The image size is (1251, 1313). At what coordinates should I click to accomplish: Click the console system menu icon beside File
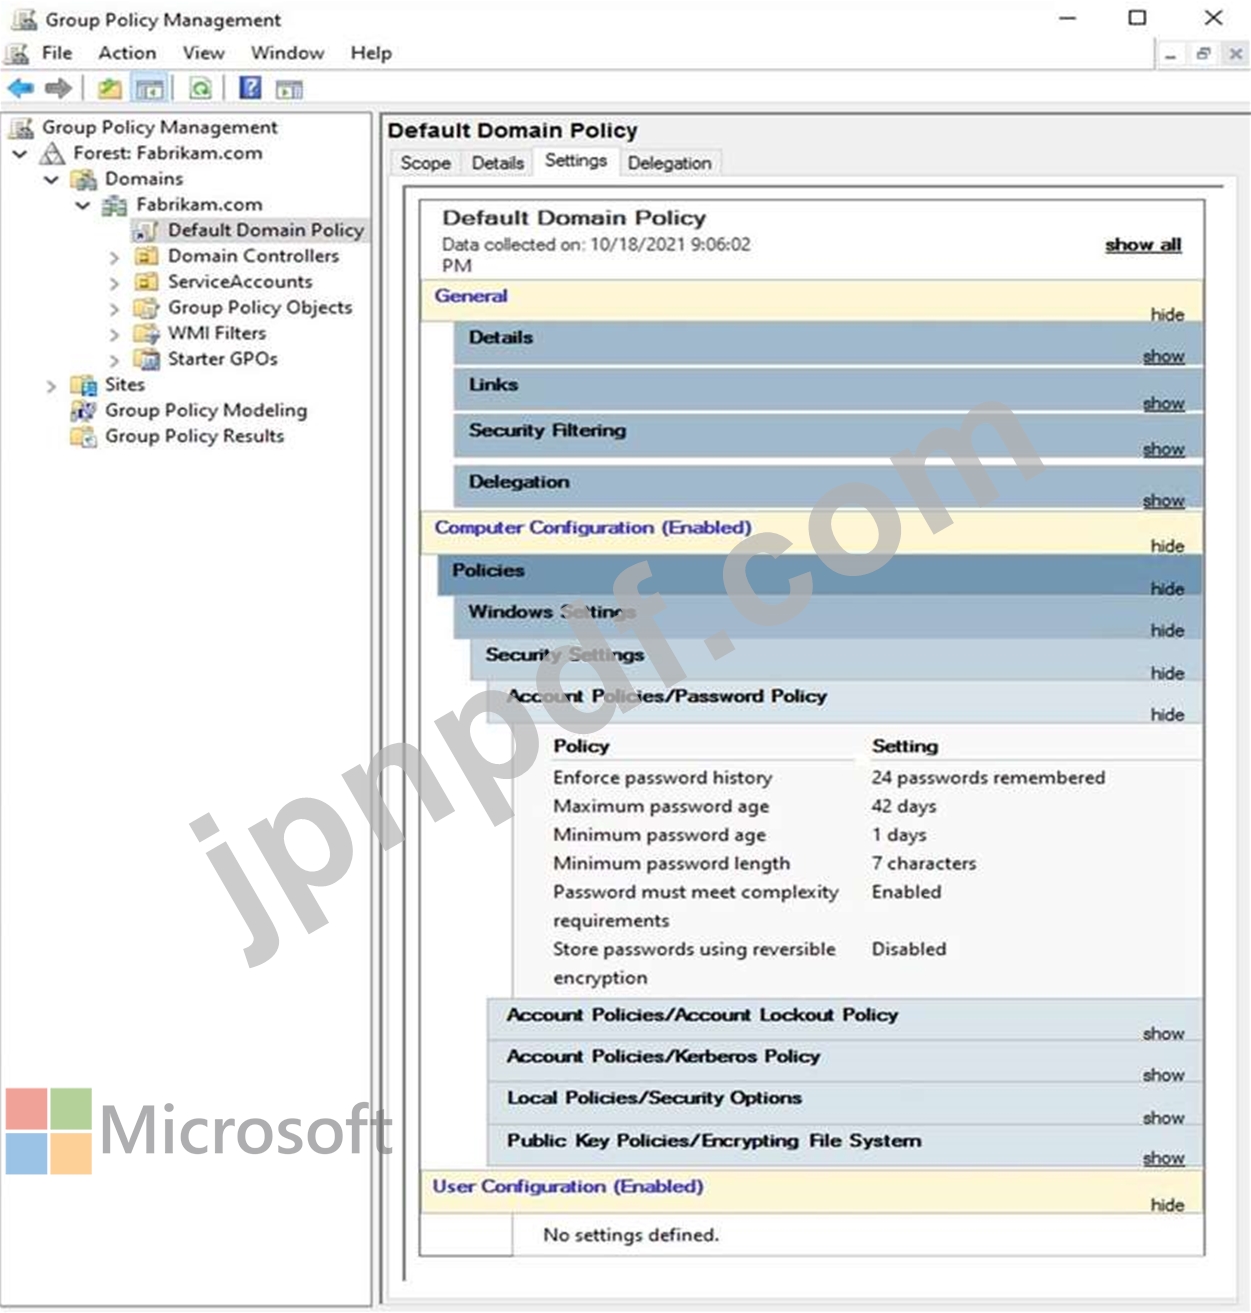tap(18, 53)
